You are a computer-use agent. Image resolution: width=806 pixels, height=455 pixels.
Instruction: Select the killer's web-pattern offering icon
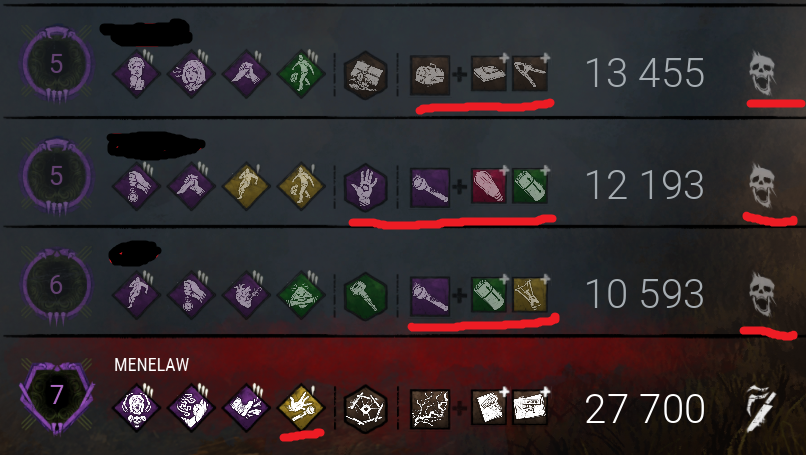pos(365,409)
